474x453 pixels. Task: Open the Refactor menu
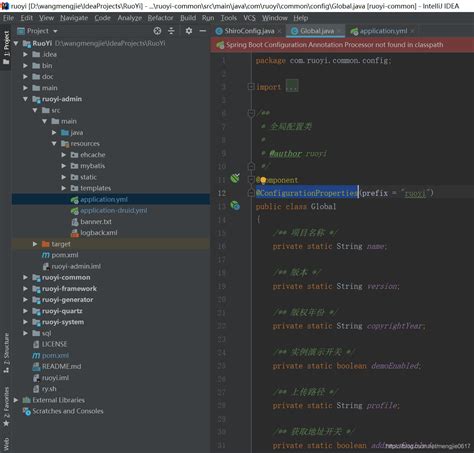point(160,18)
